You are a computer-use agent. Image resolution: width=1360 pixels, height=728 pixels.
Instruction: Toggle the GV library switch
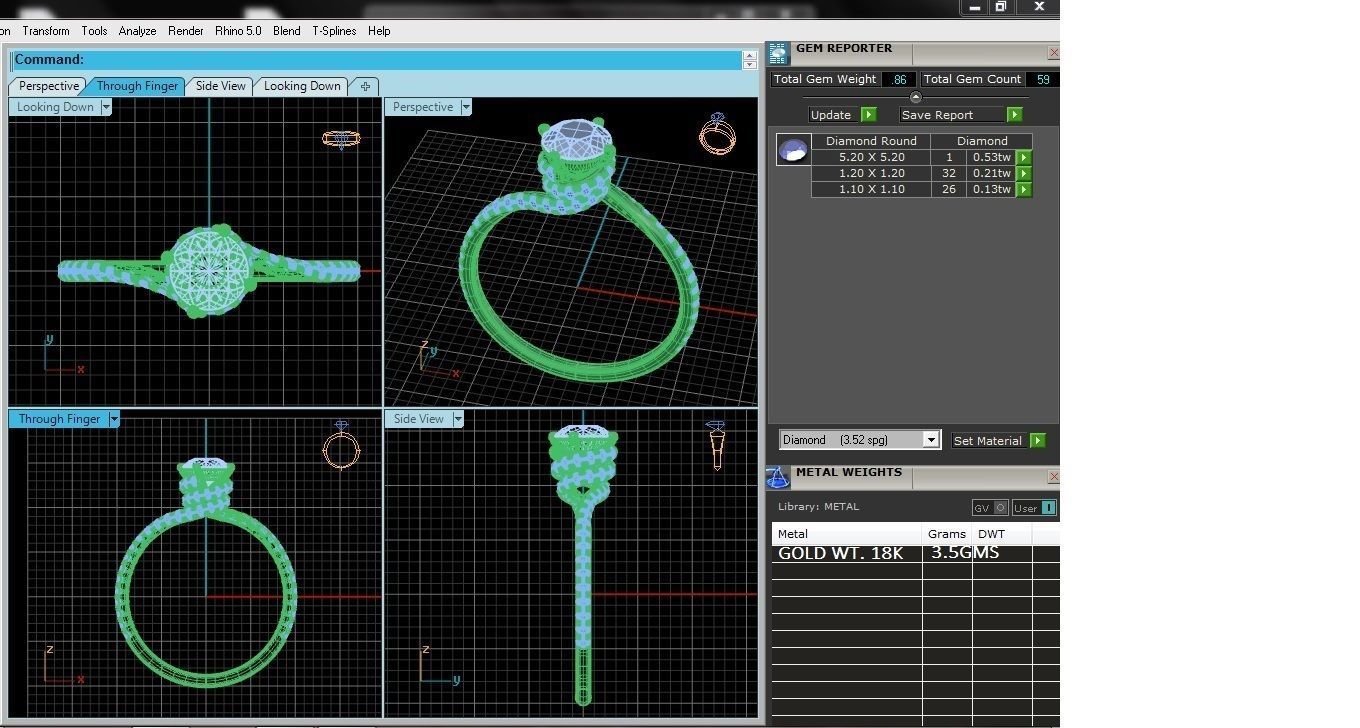pyautogui.click(x=990, y=508)
